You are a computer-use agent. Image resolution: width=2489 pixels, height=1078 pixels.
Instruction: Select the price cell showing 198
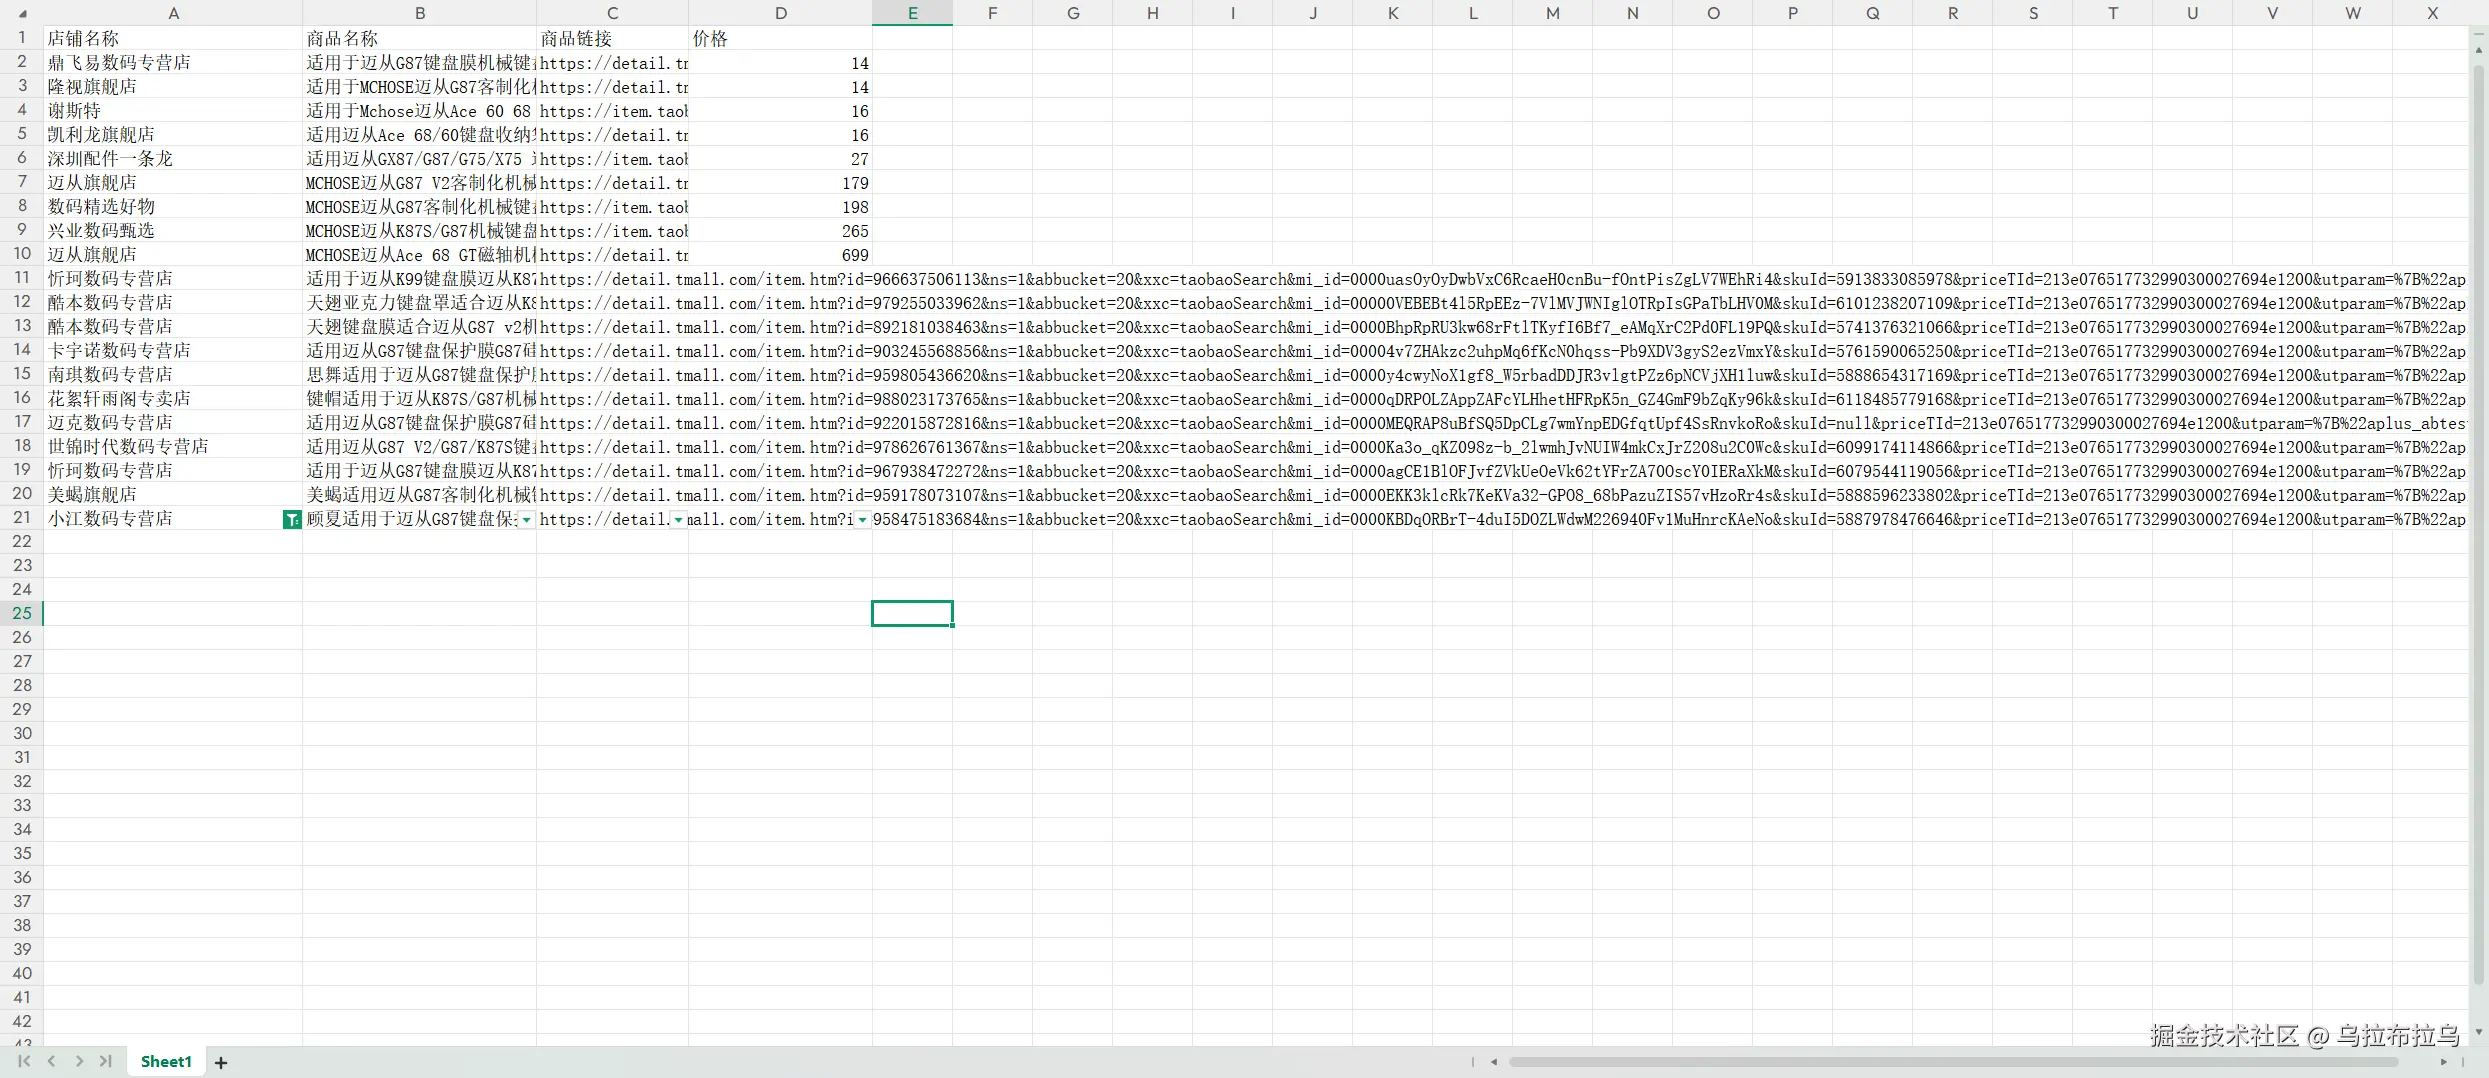pyautogui.click(x=780, y=206)
